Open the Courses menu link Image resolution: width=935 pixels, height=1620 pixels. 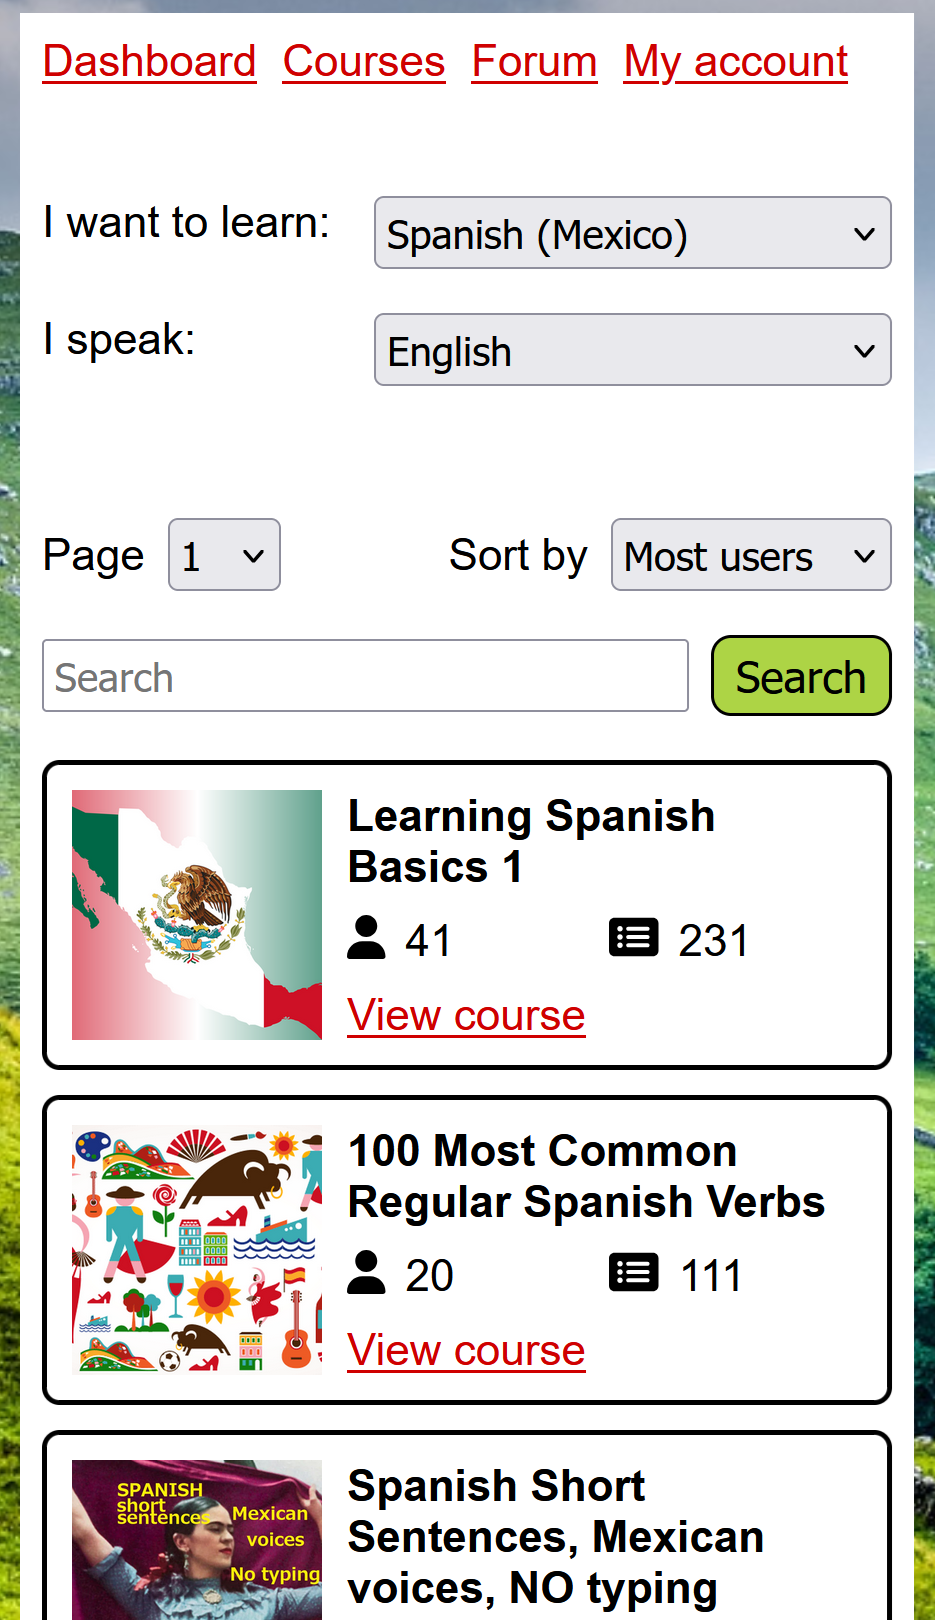click(x=364, y=62)
